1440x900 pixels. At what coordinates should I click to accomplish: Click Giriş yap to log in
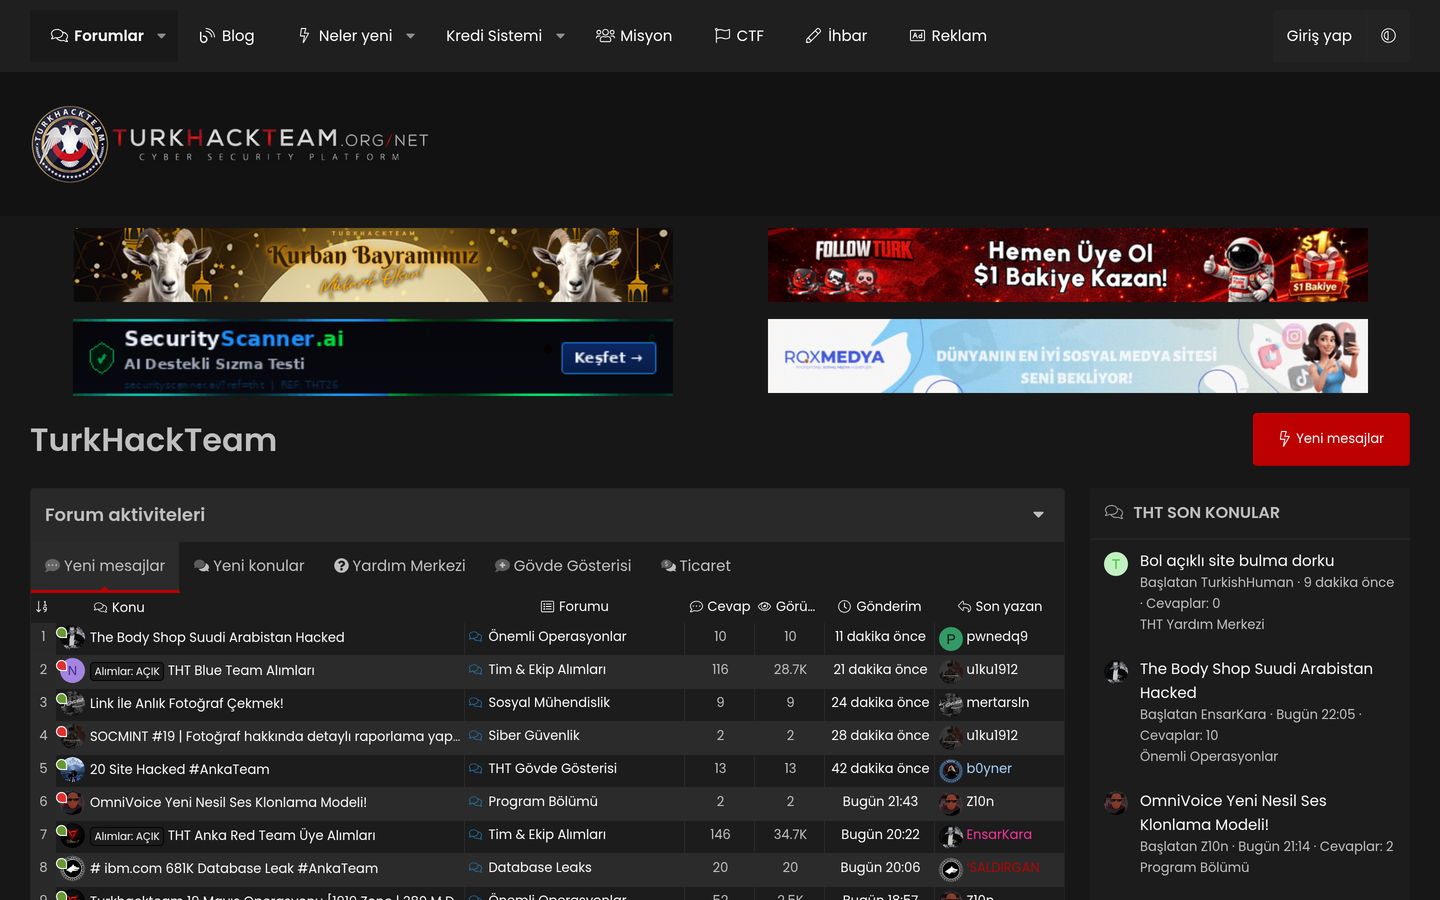click(1319, 36)
